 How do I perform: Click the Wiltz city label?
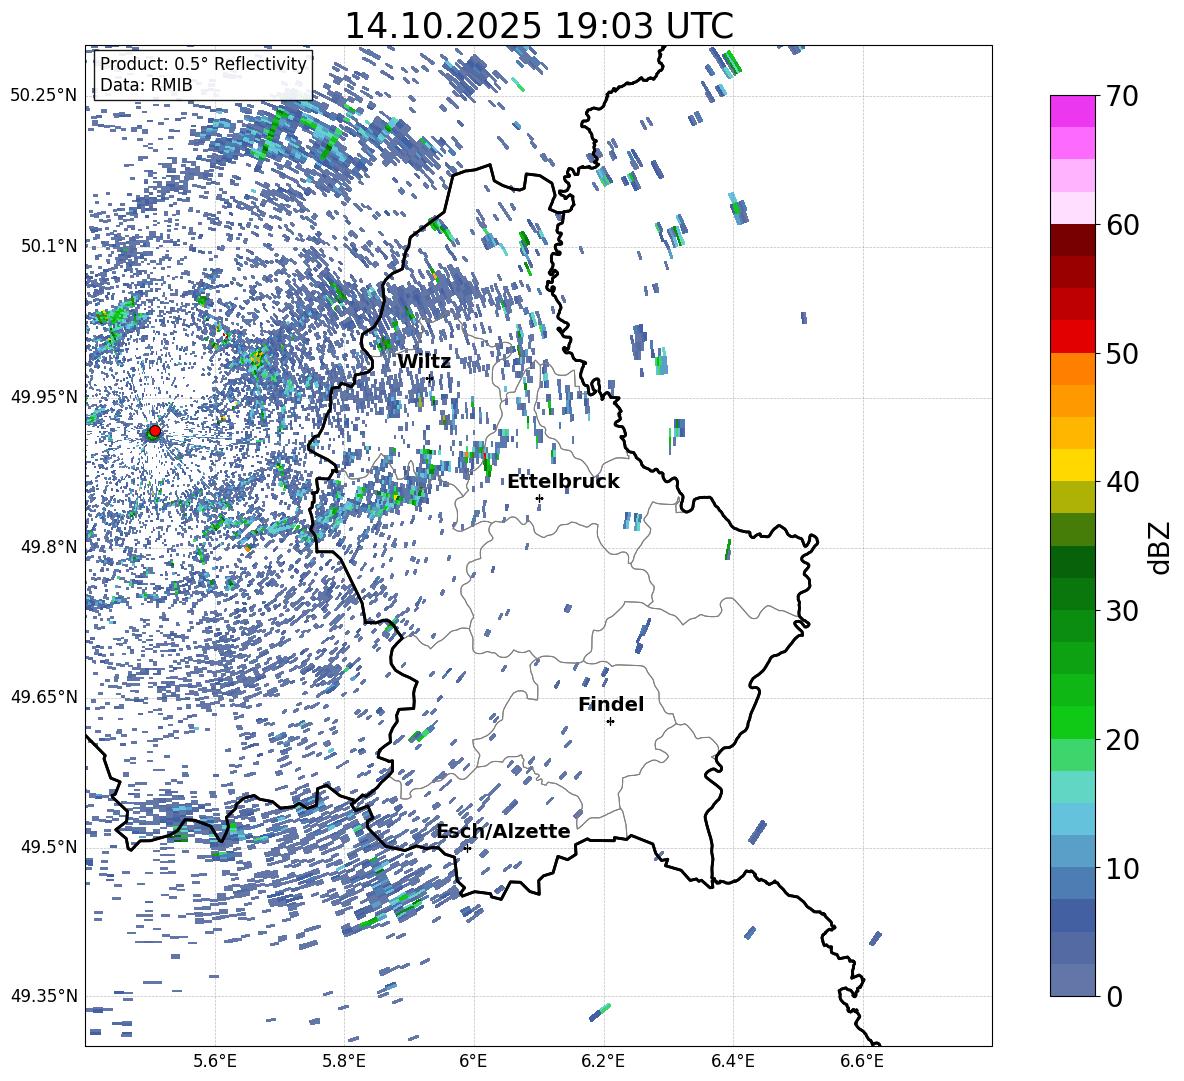coord(424,362)
